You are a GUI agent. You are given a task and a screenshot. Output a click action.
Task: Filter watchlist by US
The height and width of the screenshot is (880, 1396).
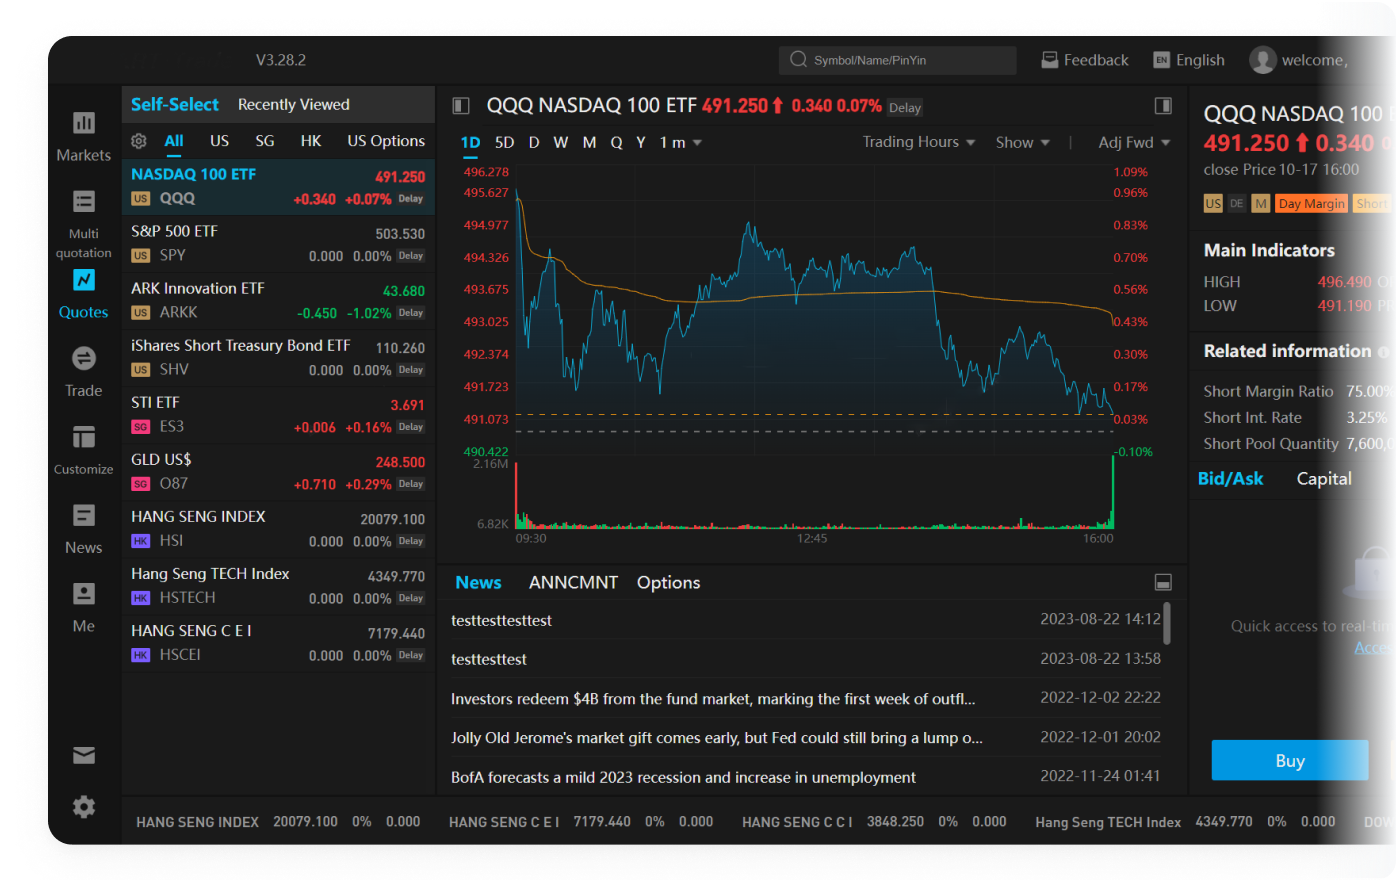point(219,141)
